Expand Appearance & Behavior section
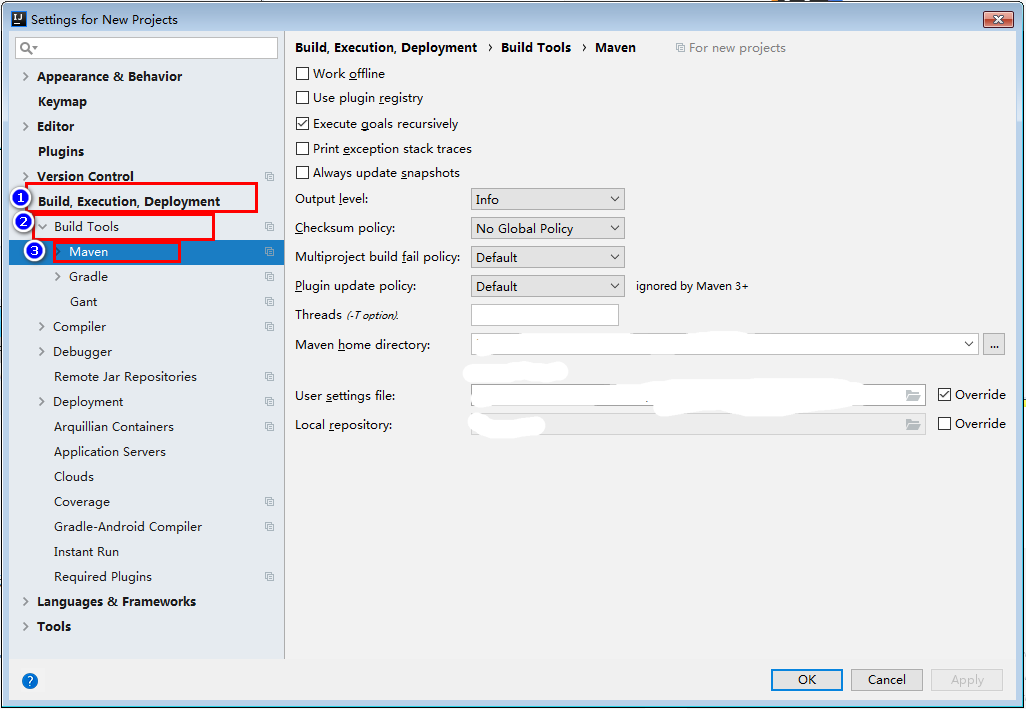 [x=26, y=77]
